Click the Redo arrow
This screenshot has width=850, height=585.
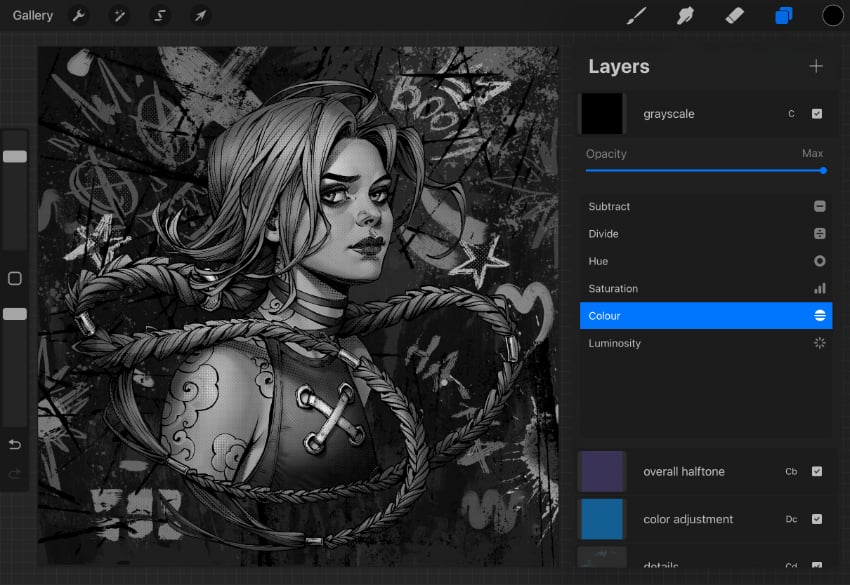[15, 474]
